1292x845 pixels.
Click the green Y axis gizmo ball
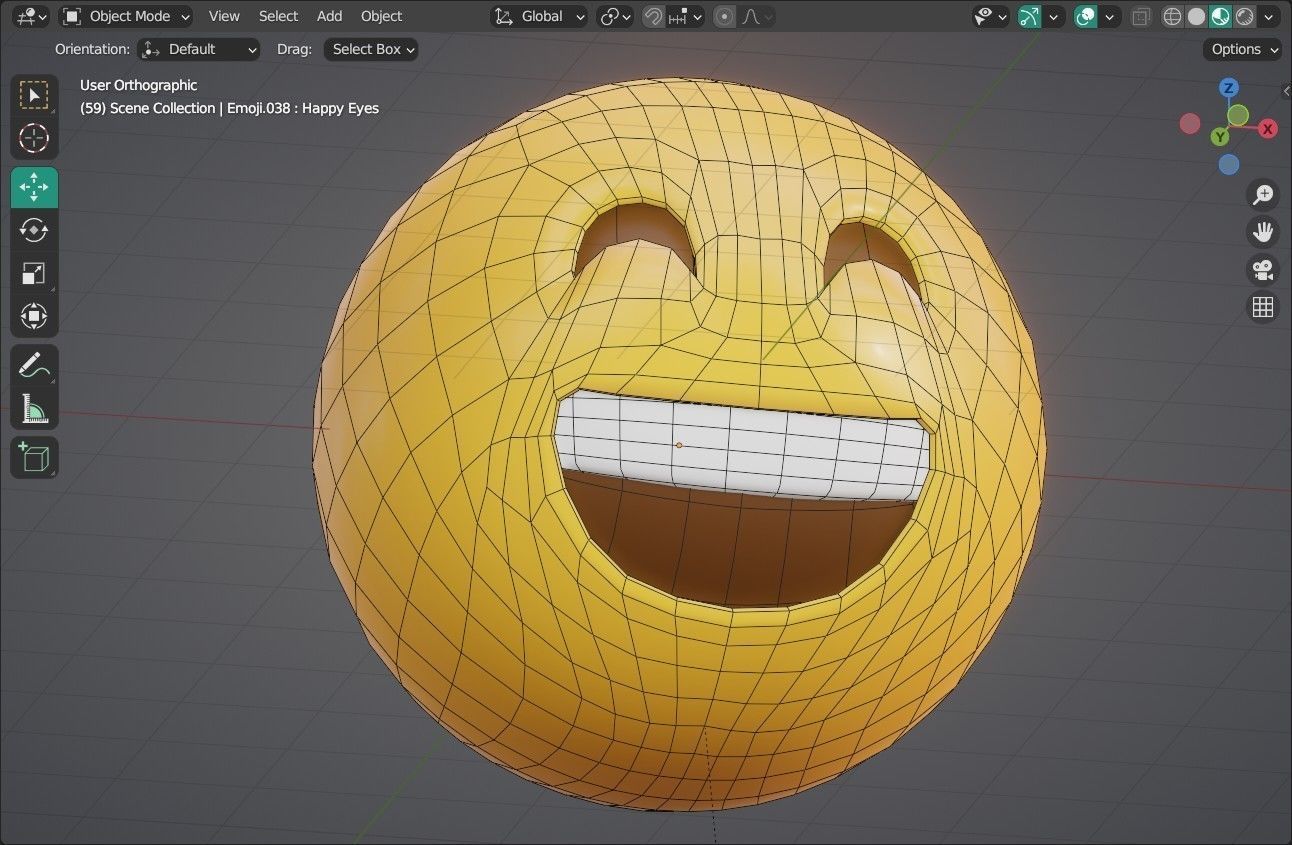coord(1220,137)
